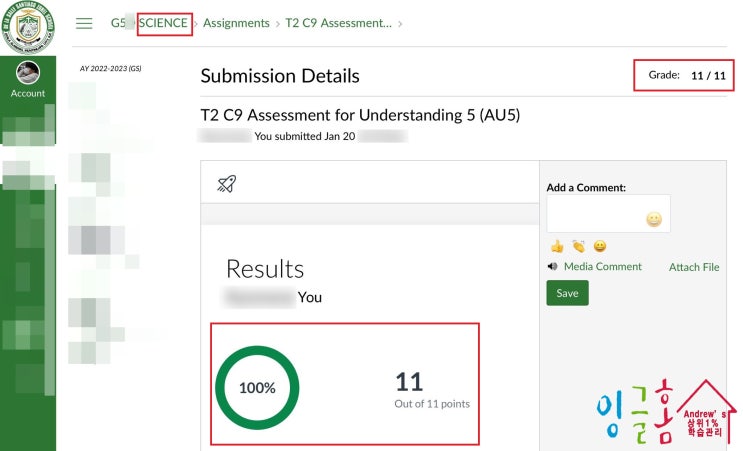This screenshot has height=451, width=743.
Task: Open the T2 C9 Assessment breadcrumb
Action: [338, 23]
